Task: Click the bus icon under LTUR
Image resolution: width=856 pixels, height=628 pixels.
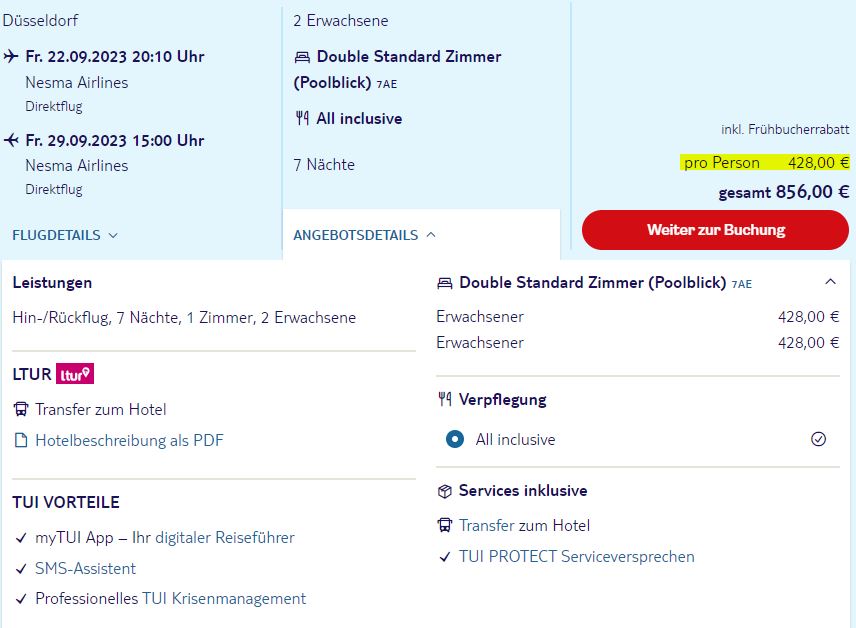Action: click(21, 409)
